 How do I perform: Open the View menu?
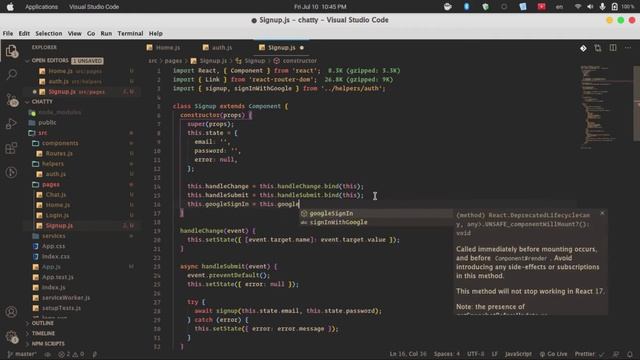point(74,33)
